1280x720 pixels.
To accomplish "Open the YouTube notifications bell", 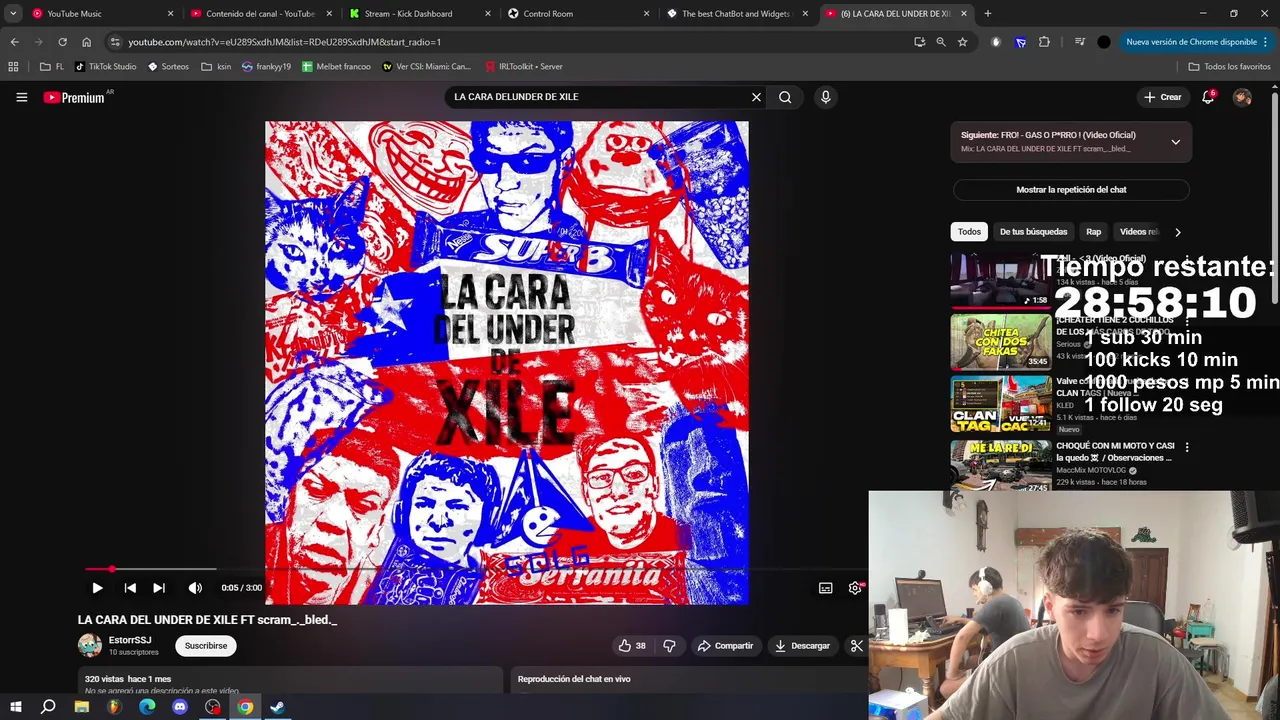I will tap(1208, 97).
